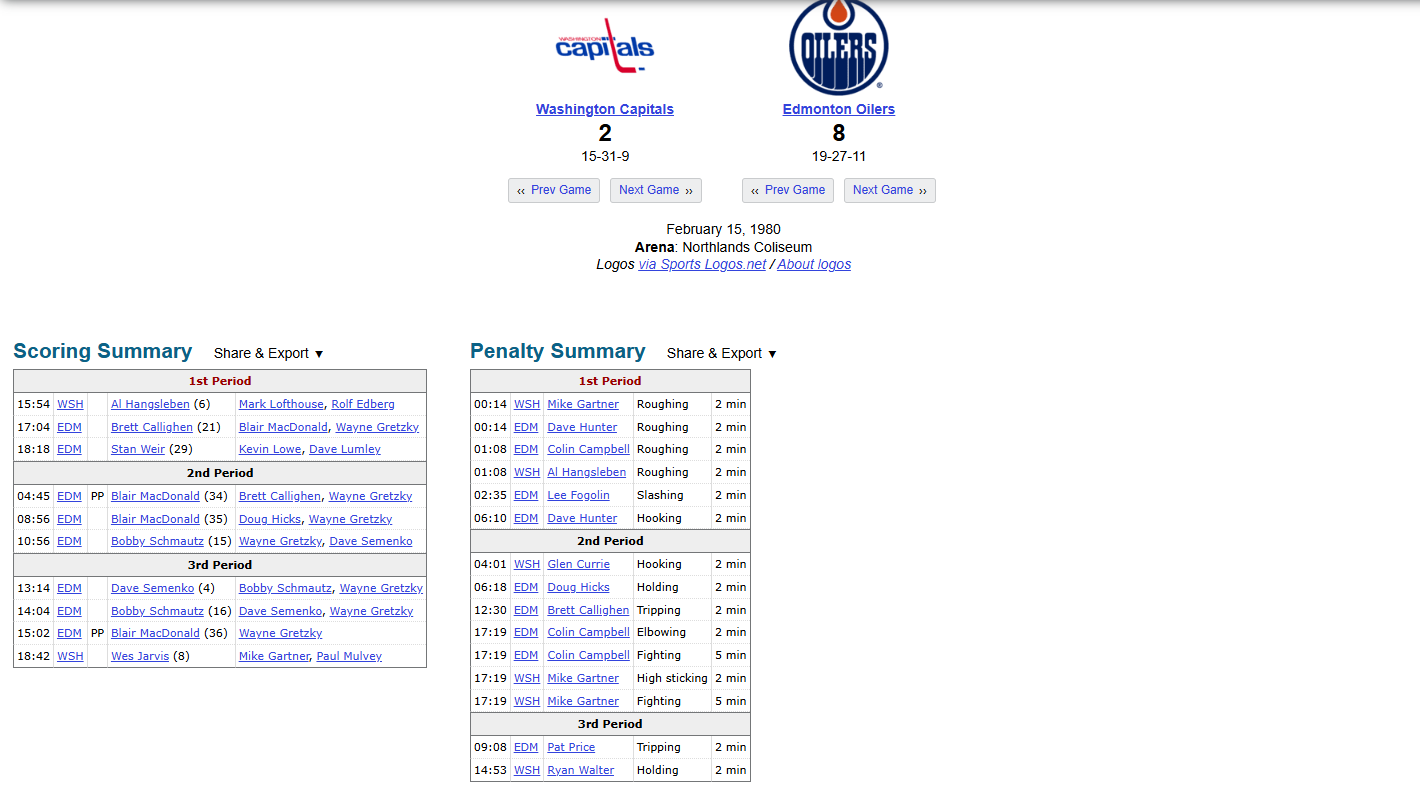Image resolution: width=1420 pixels, height=789 pixels.
Task: Open Colin Campbell in the Roughing penalty row
Action: (589, 449)
